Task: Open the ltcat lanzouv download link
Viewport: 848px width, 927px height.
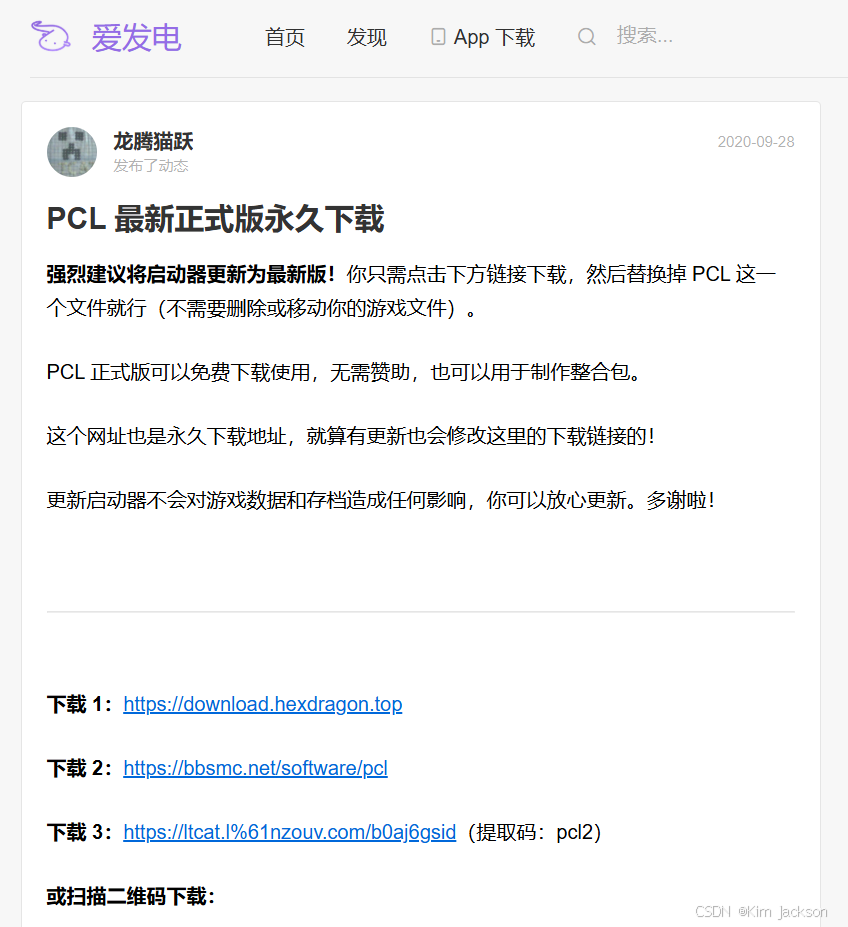Action: coord(290,832)
